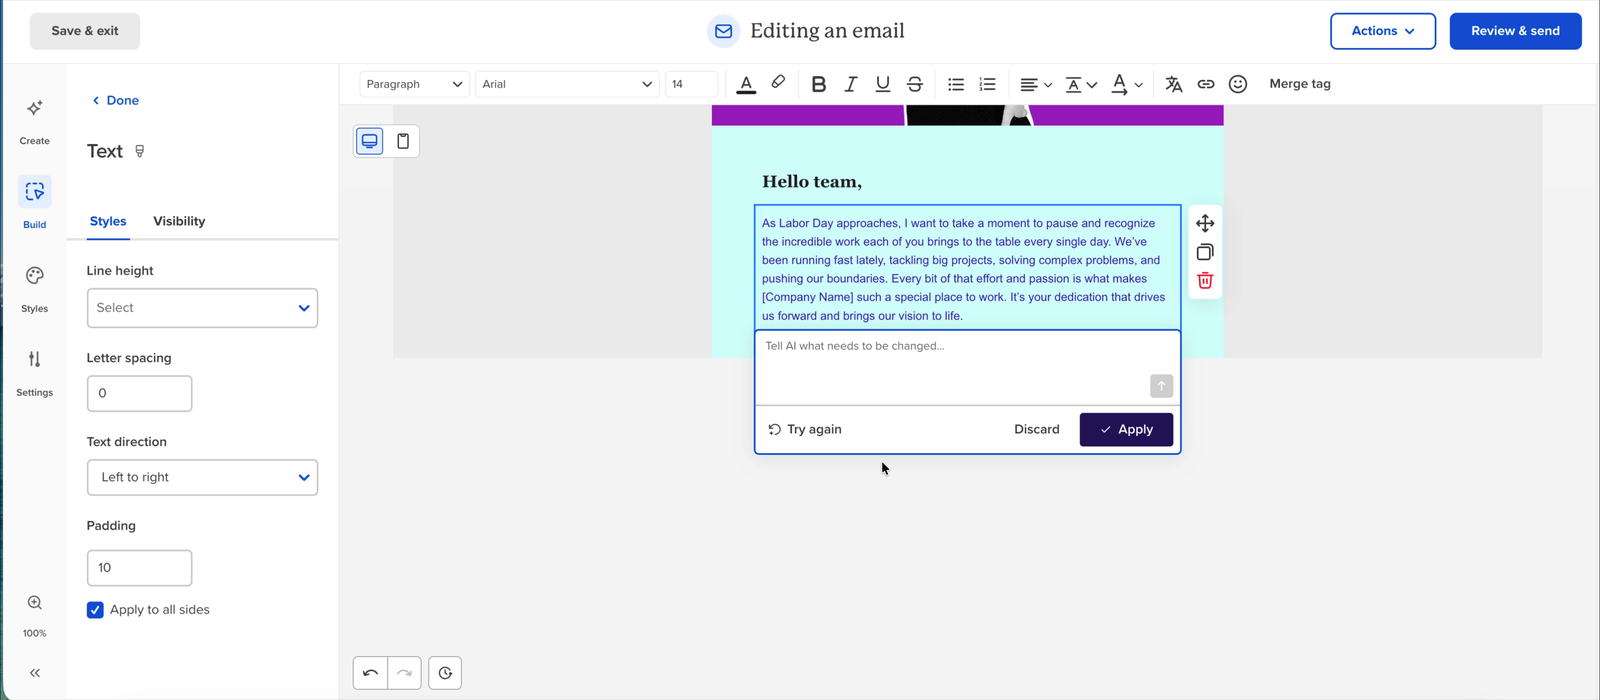
Task: Toggle strikethrough formatting
Action: (915, 84)
